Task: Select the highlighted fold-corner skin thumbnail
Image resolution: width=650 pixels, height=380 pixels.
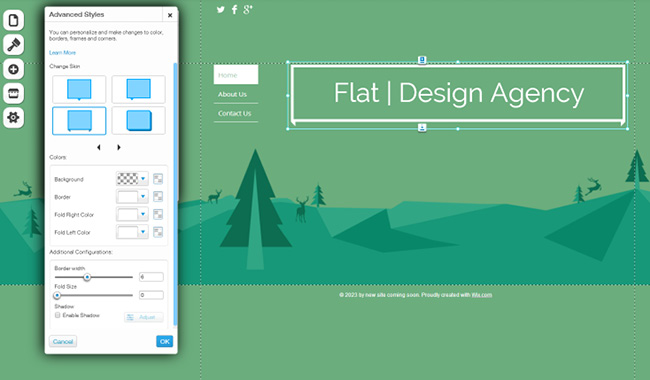Action: 79,121
